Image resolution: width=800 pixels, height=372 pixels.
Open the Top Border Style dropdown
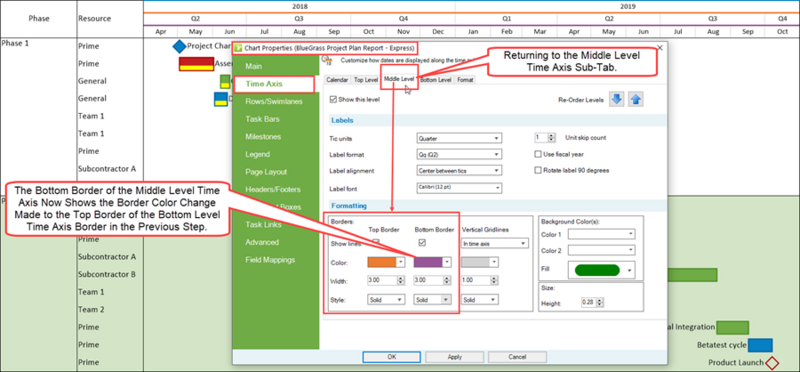pyautogui.click(x=386, y=300)
